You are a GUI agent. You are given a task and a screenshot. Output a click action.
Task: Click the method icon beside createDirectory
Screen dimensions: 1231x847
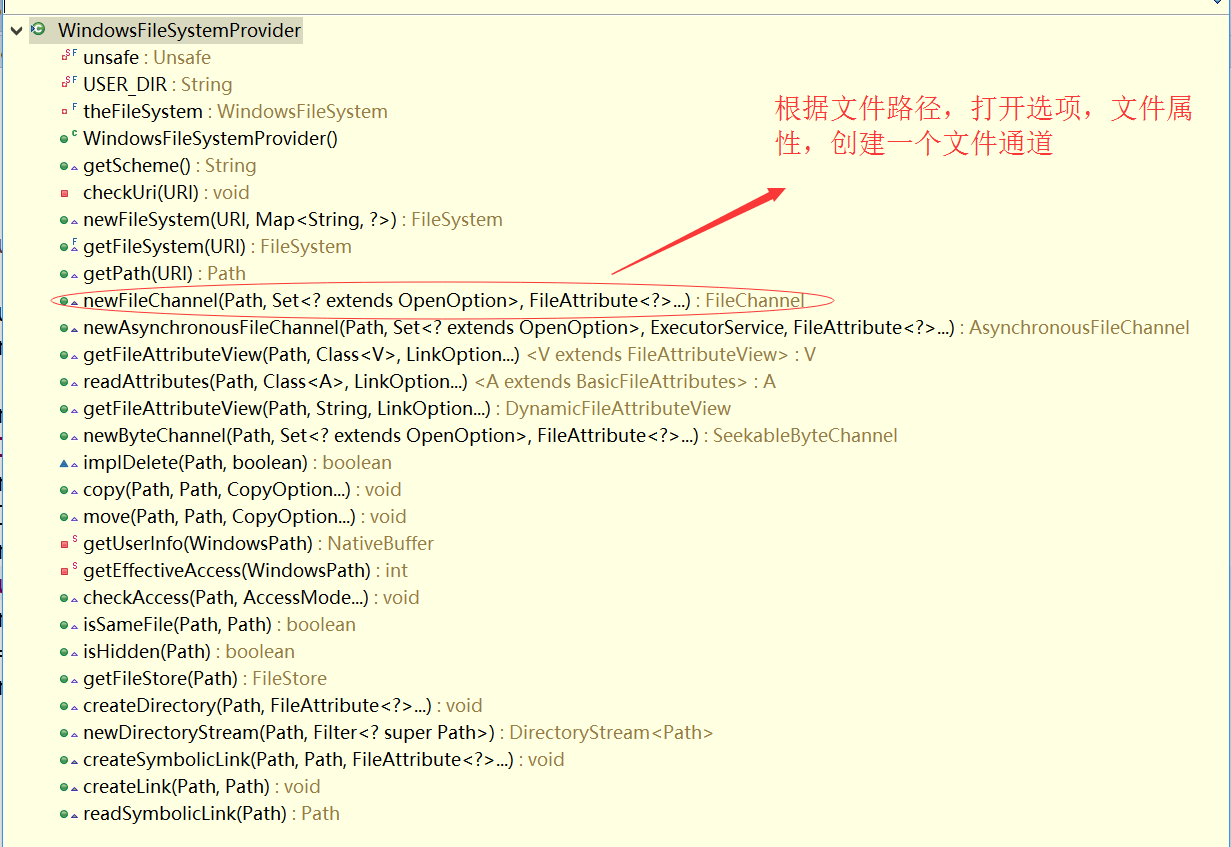point(68,705)
